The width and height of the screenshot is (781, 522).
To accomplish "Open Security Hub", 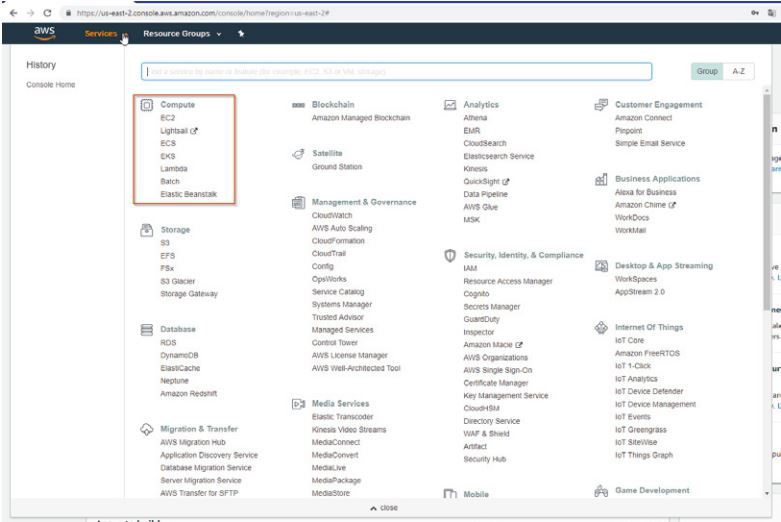I will 485,459.
